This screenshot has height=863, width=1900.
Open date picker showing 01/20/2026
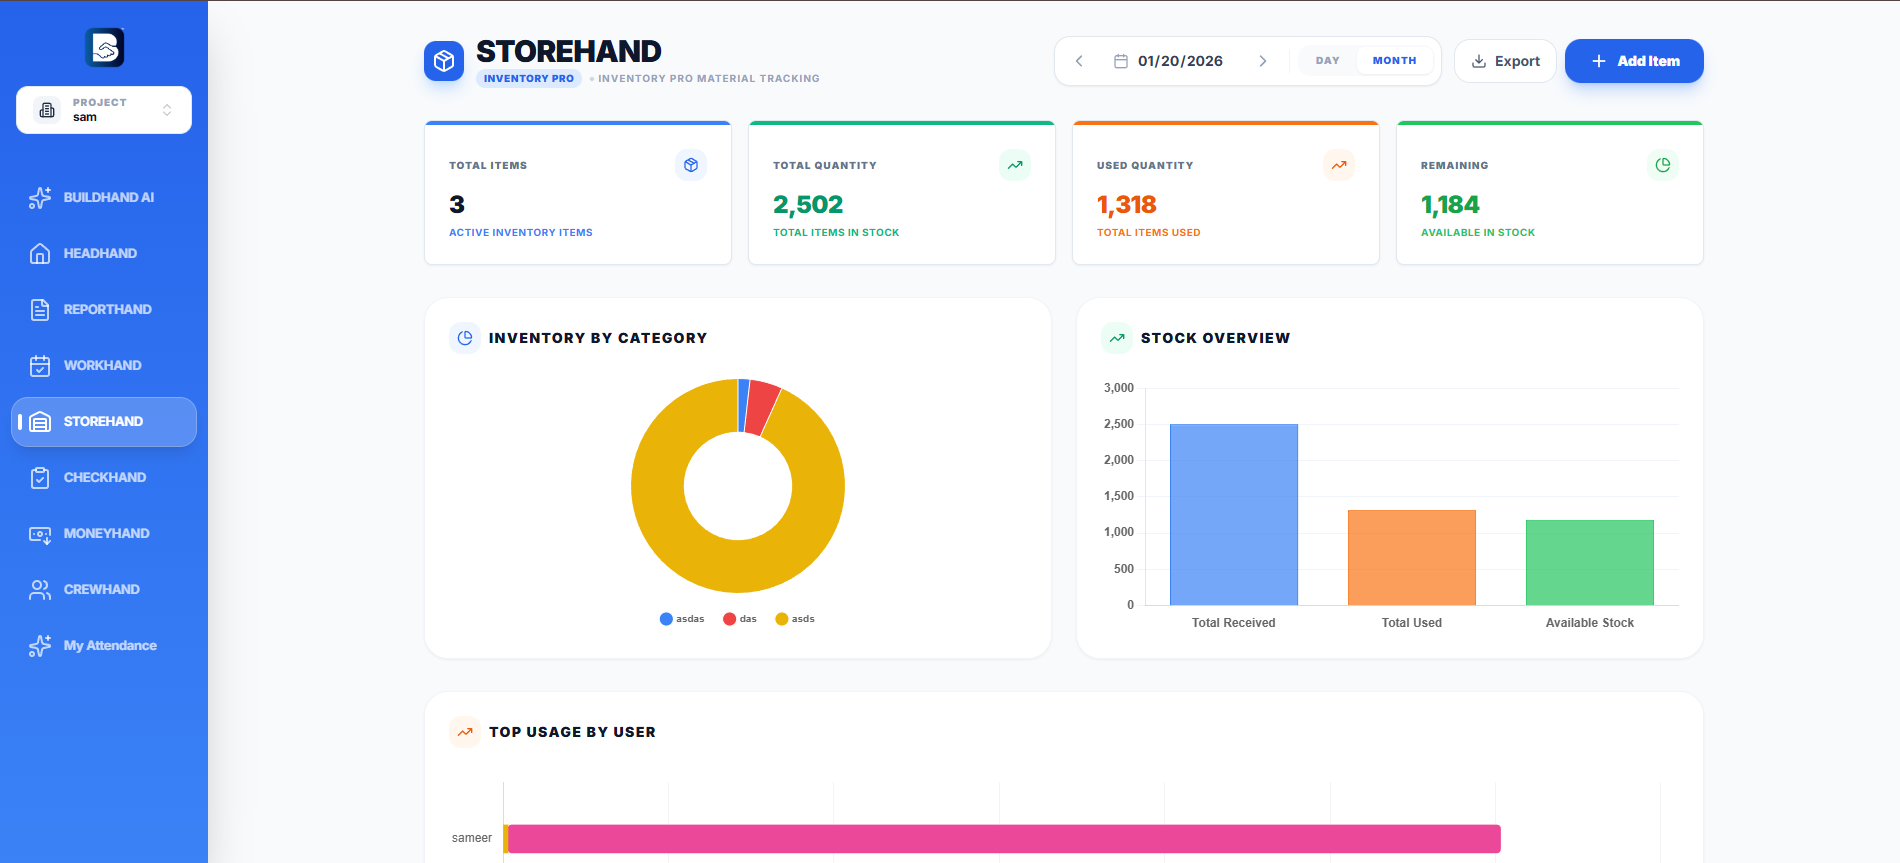click(x=1170, y=61)
